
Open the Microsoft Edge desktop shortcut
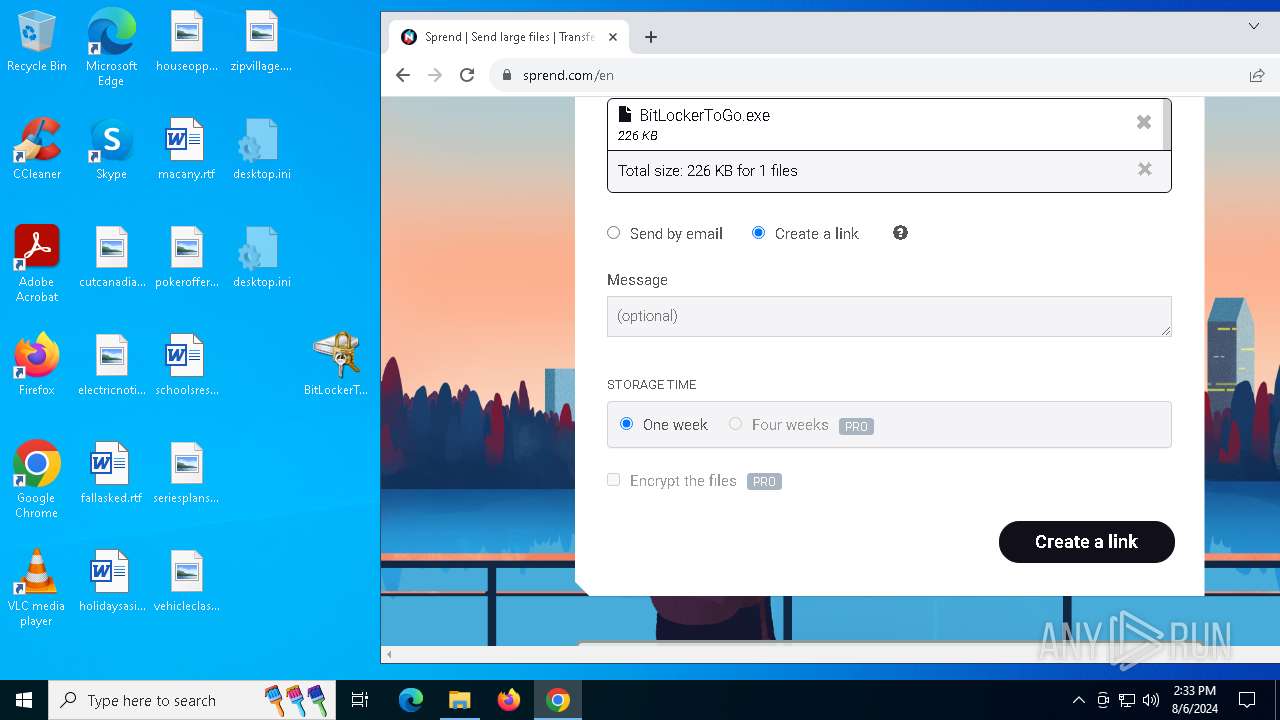111,47
